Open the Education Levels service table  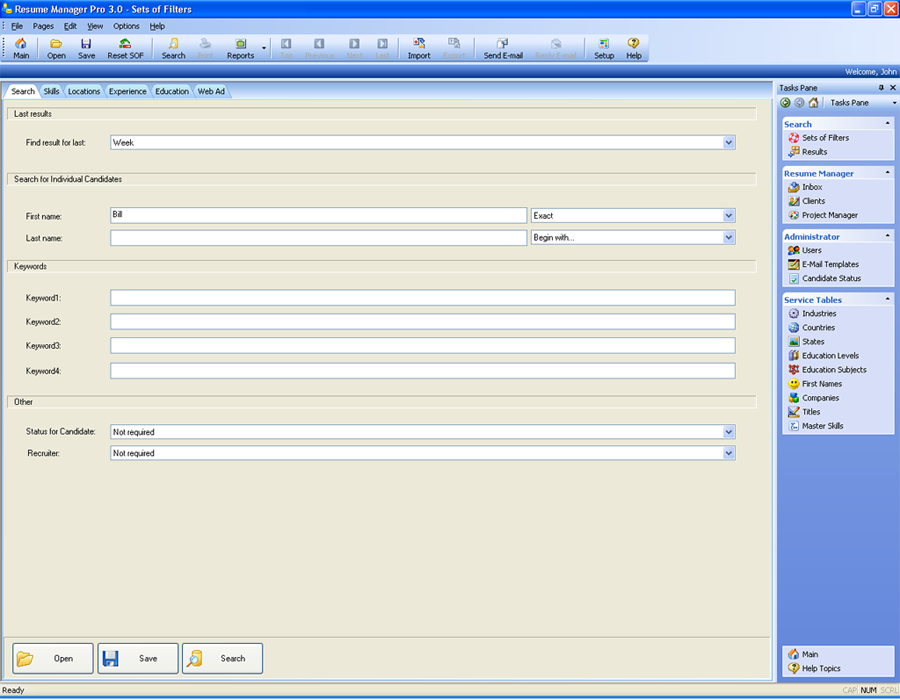pyautogui.click(x=824, y=356)
